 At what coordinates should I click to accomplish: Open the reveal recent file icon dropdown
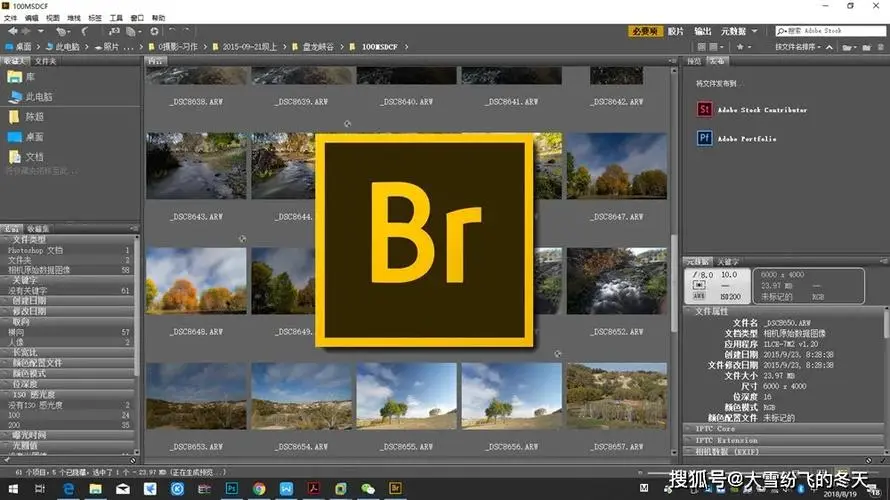pos(62,31)
